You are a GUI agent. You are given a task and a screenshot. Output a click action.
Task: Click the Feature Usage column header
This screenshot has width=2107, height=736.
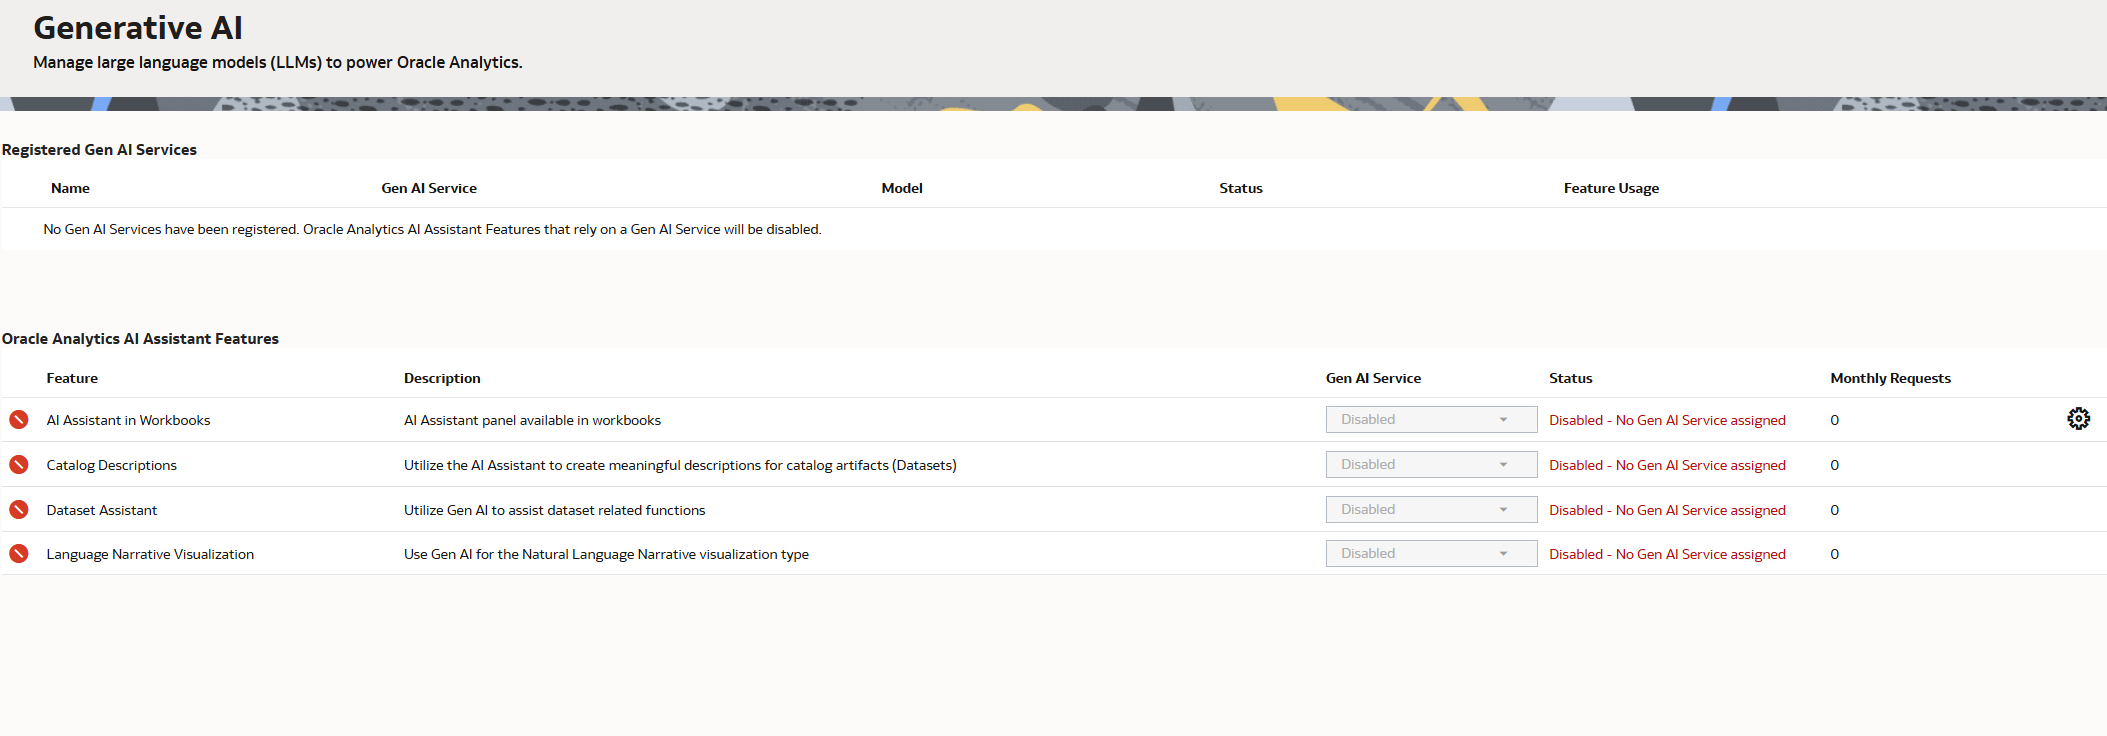pyautogui.click(x=1611, y=188)
